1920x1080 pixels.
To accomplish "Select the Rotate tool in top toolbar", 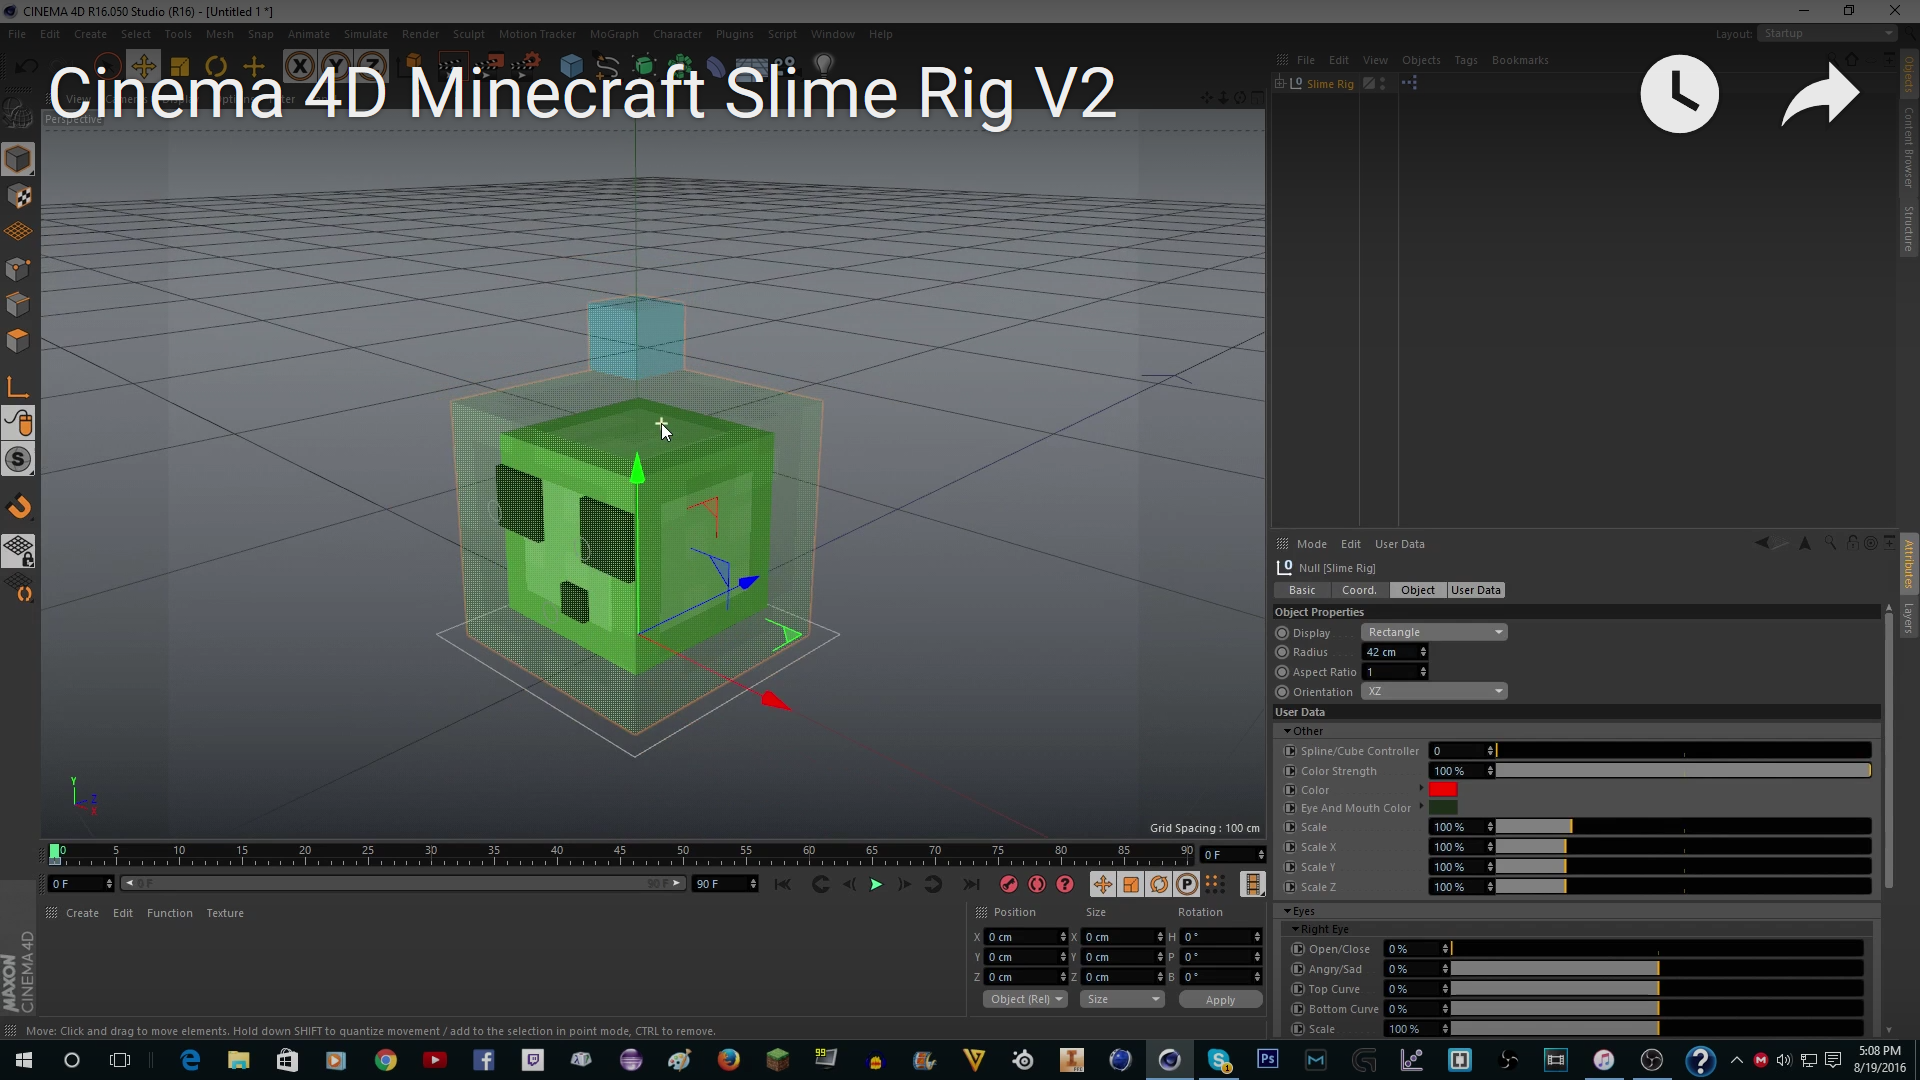I will [216, 67].
